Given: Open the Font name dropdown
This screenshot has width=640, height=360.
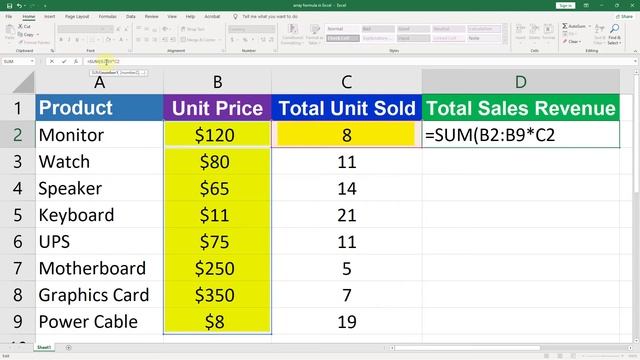Looking at the screenshot, I should click(x=104, y=29).
